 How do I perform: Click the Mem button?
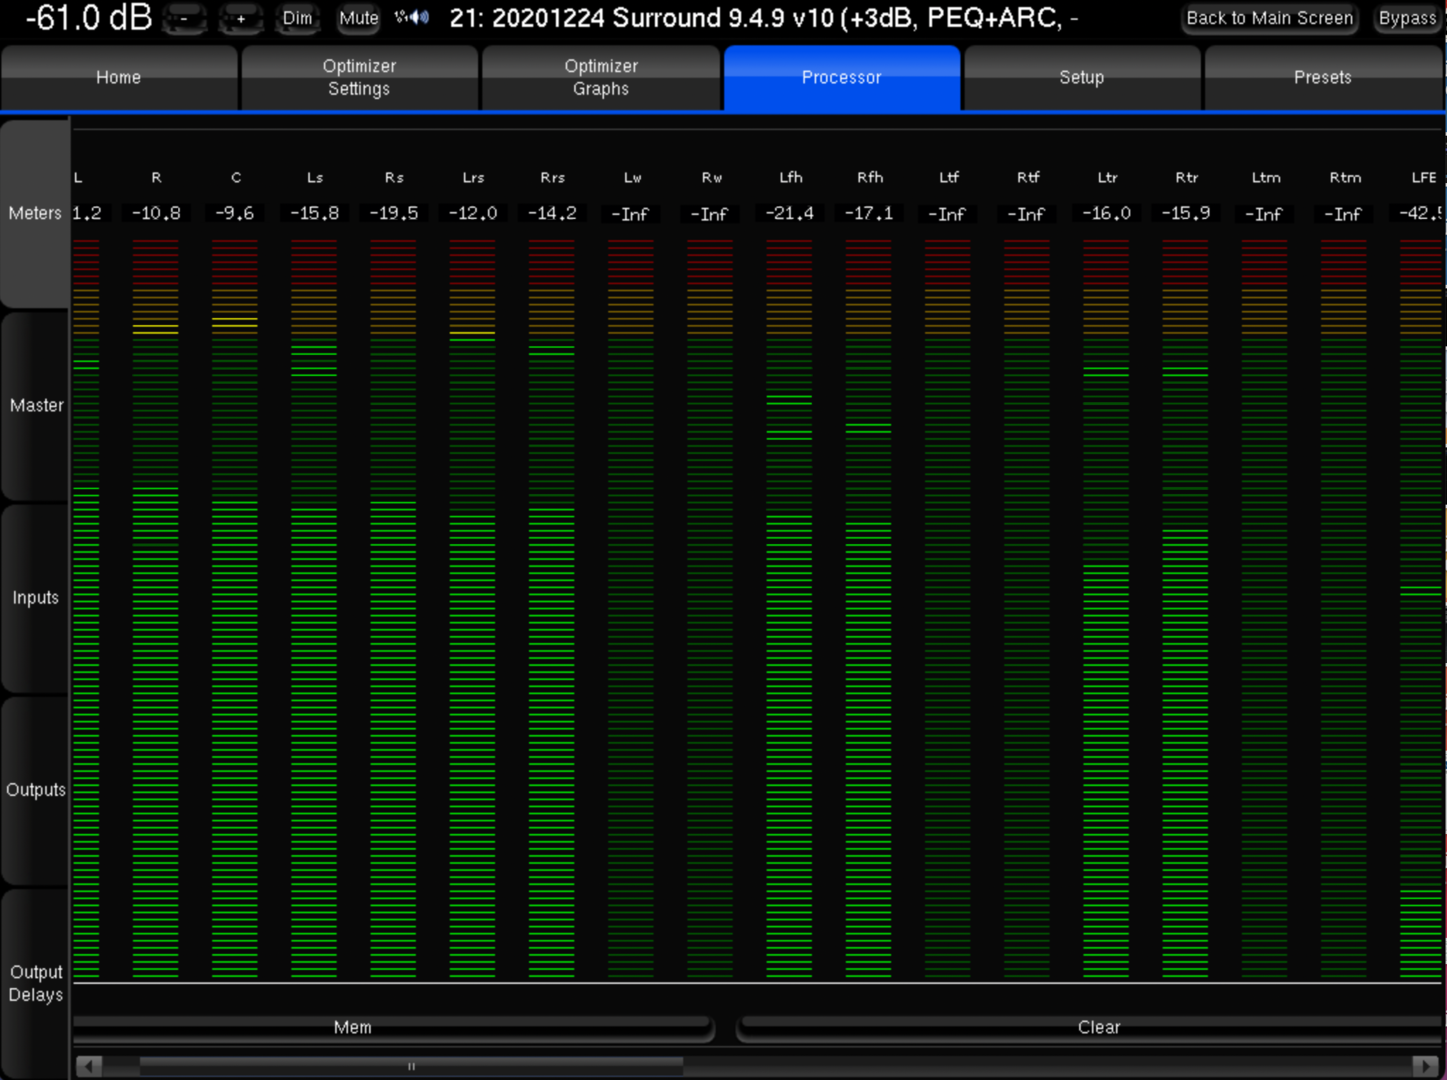(393, 1028)
